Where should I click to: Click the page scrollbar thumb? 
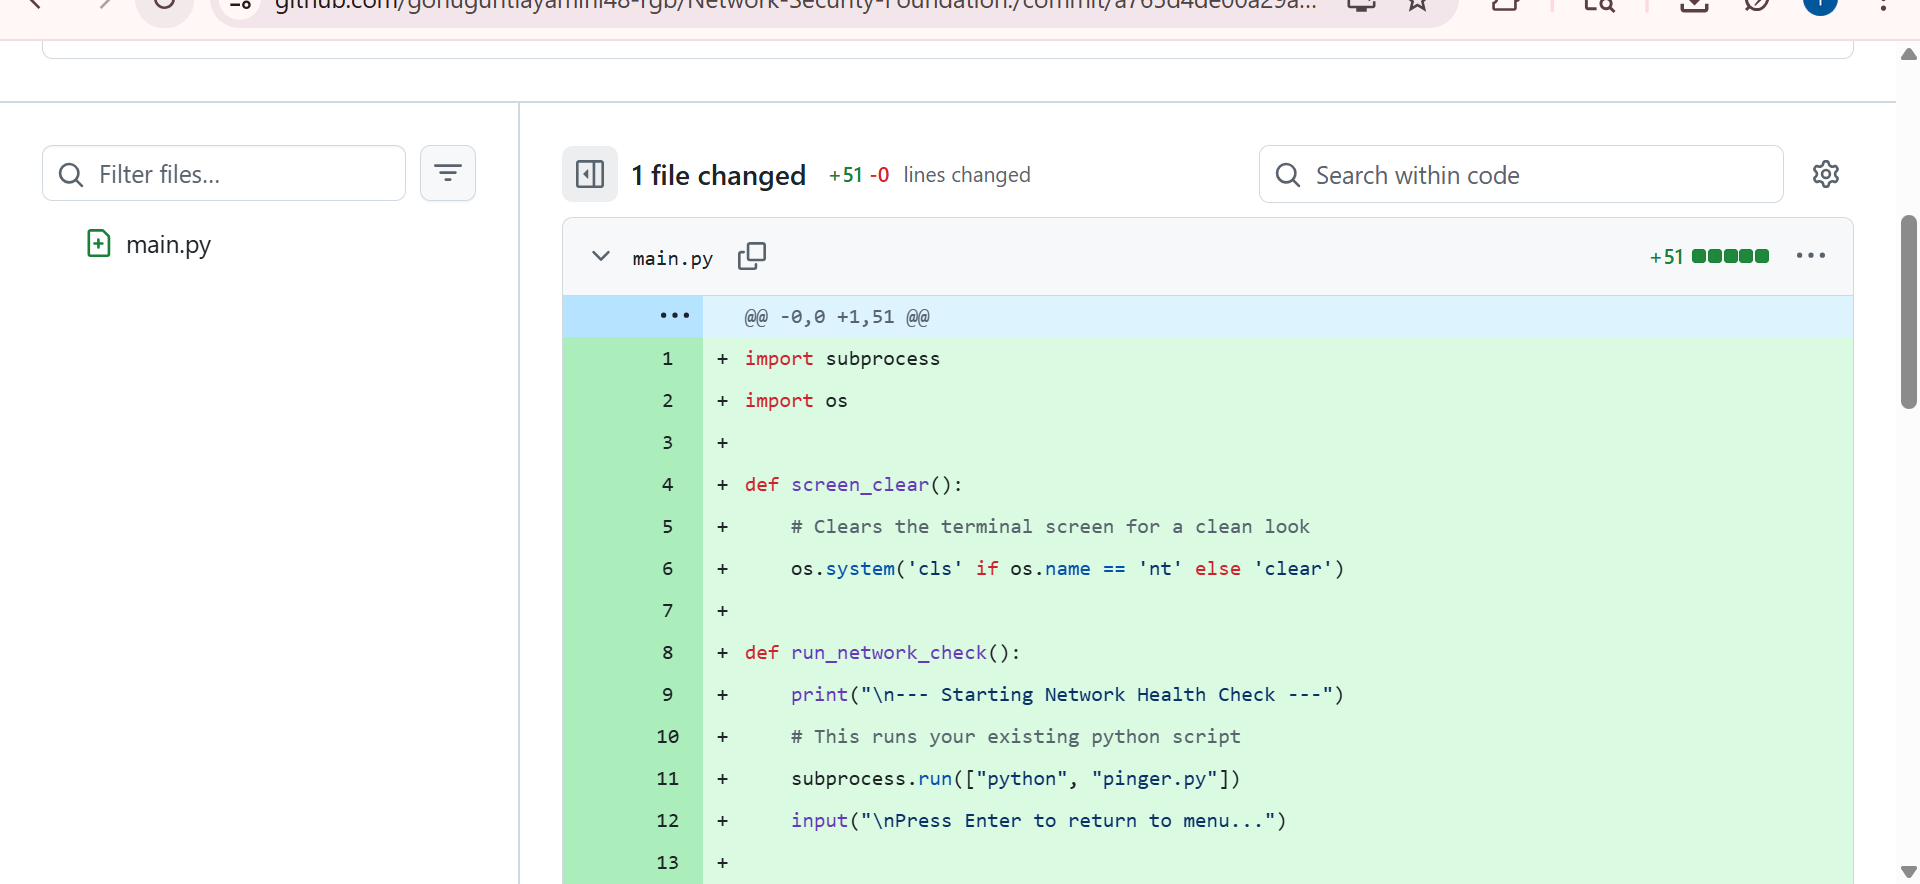[1909, 312]
